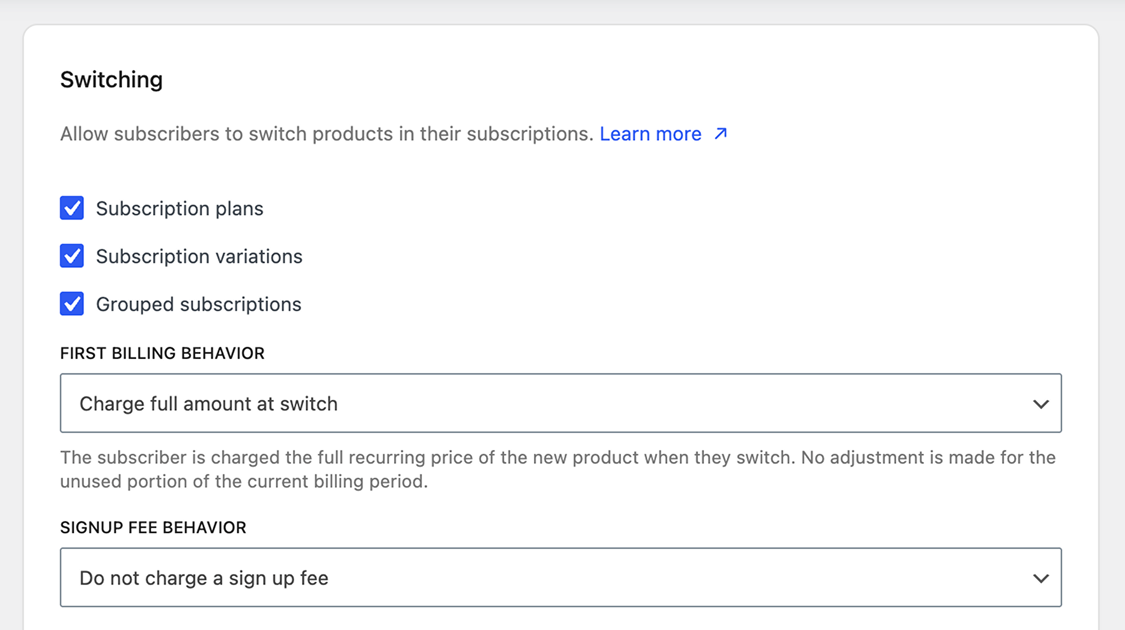Uncheck the Subscription variations checkbox
Image resolution: width=1125 pixels, height=630 pixels.
(72, 256)
